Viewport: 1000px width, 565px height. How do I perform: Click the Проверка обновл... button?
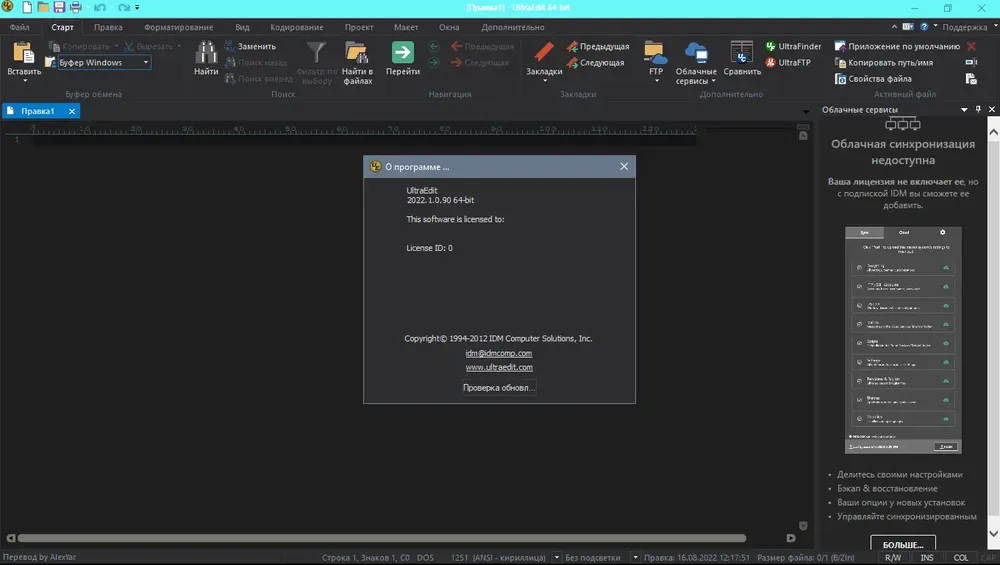click(x=499, y=388)
